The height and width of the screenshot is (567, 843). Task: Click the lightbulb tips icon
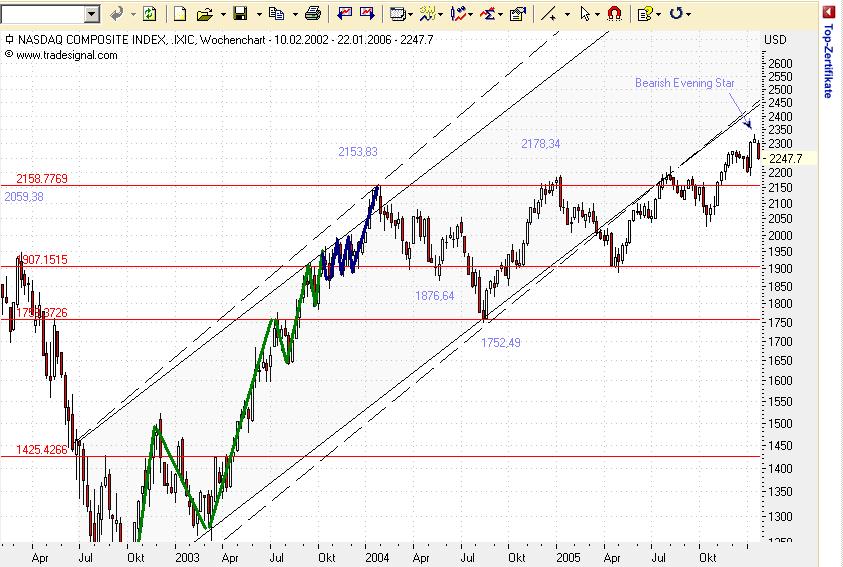coord(645,14)
